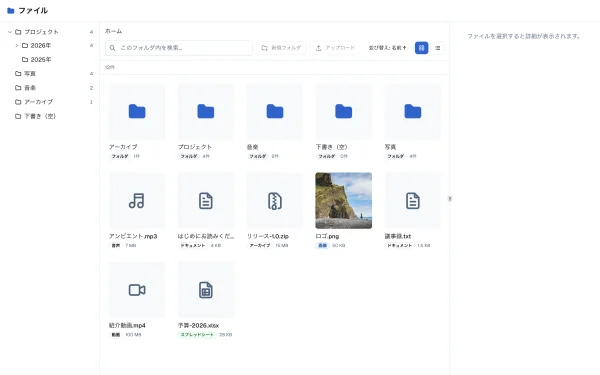This screenshot has height=375, width=600.
Task: Switch to list view
Action: (437, 48)
